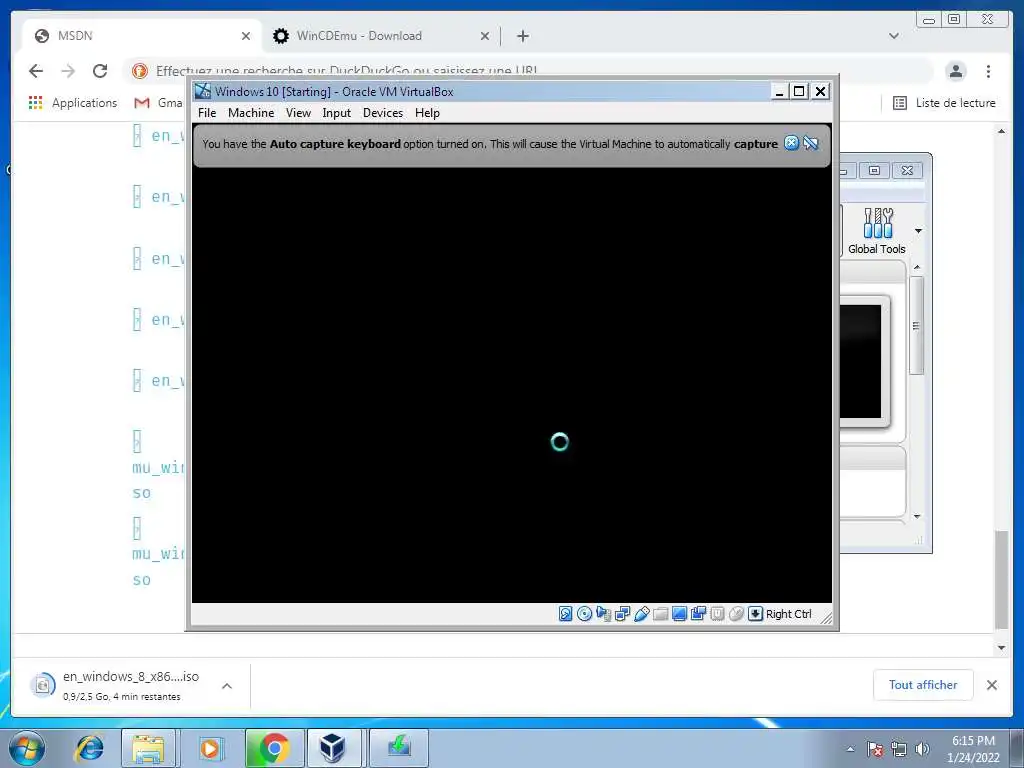
Task: Close the Chrome downloads bar
Action: pyautogui.click(x=991, y=685)
